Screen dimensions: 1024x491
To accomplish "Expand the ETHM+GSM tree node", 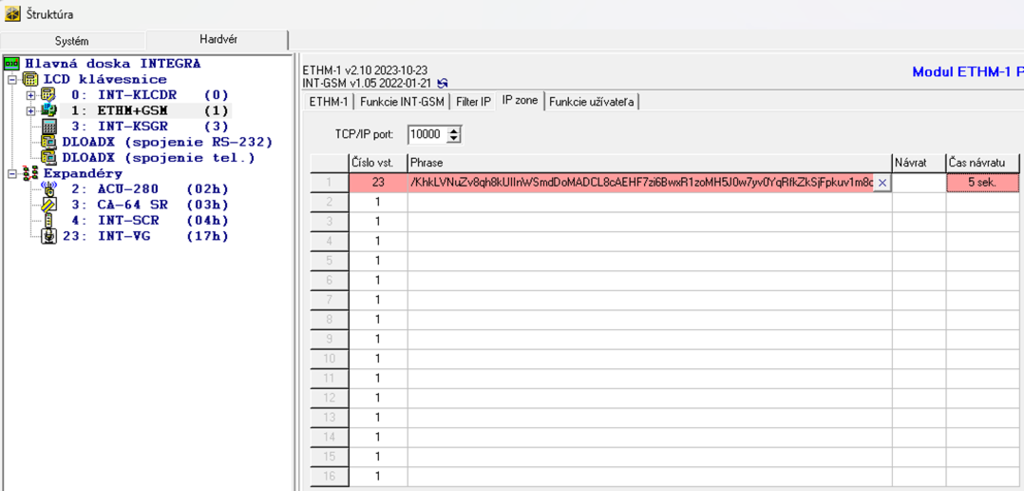I will coord(31,111).
